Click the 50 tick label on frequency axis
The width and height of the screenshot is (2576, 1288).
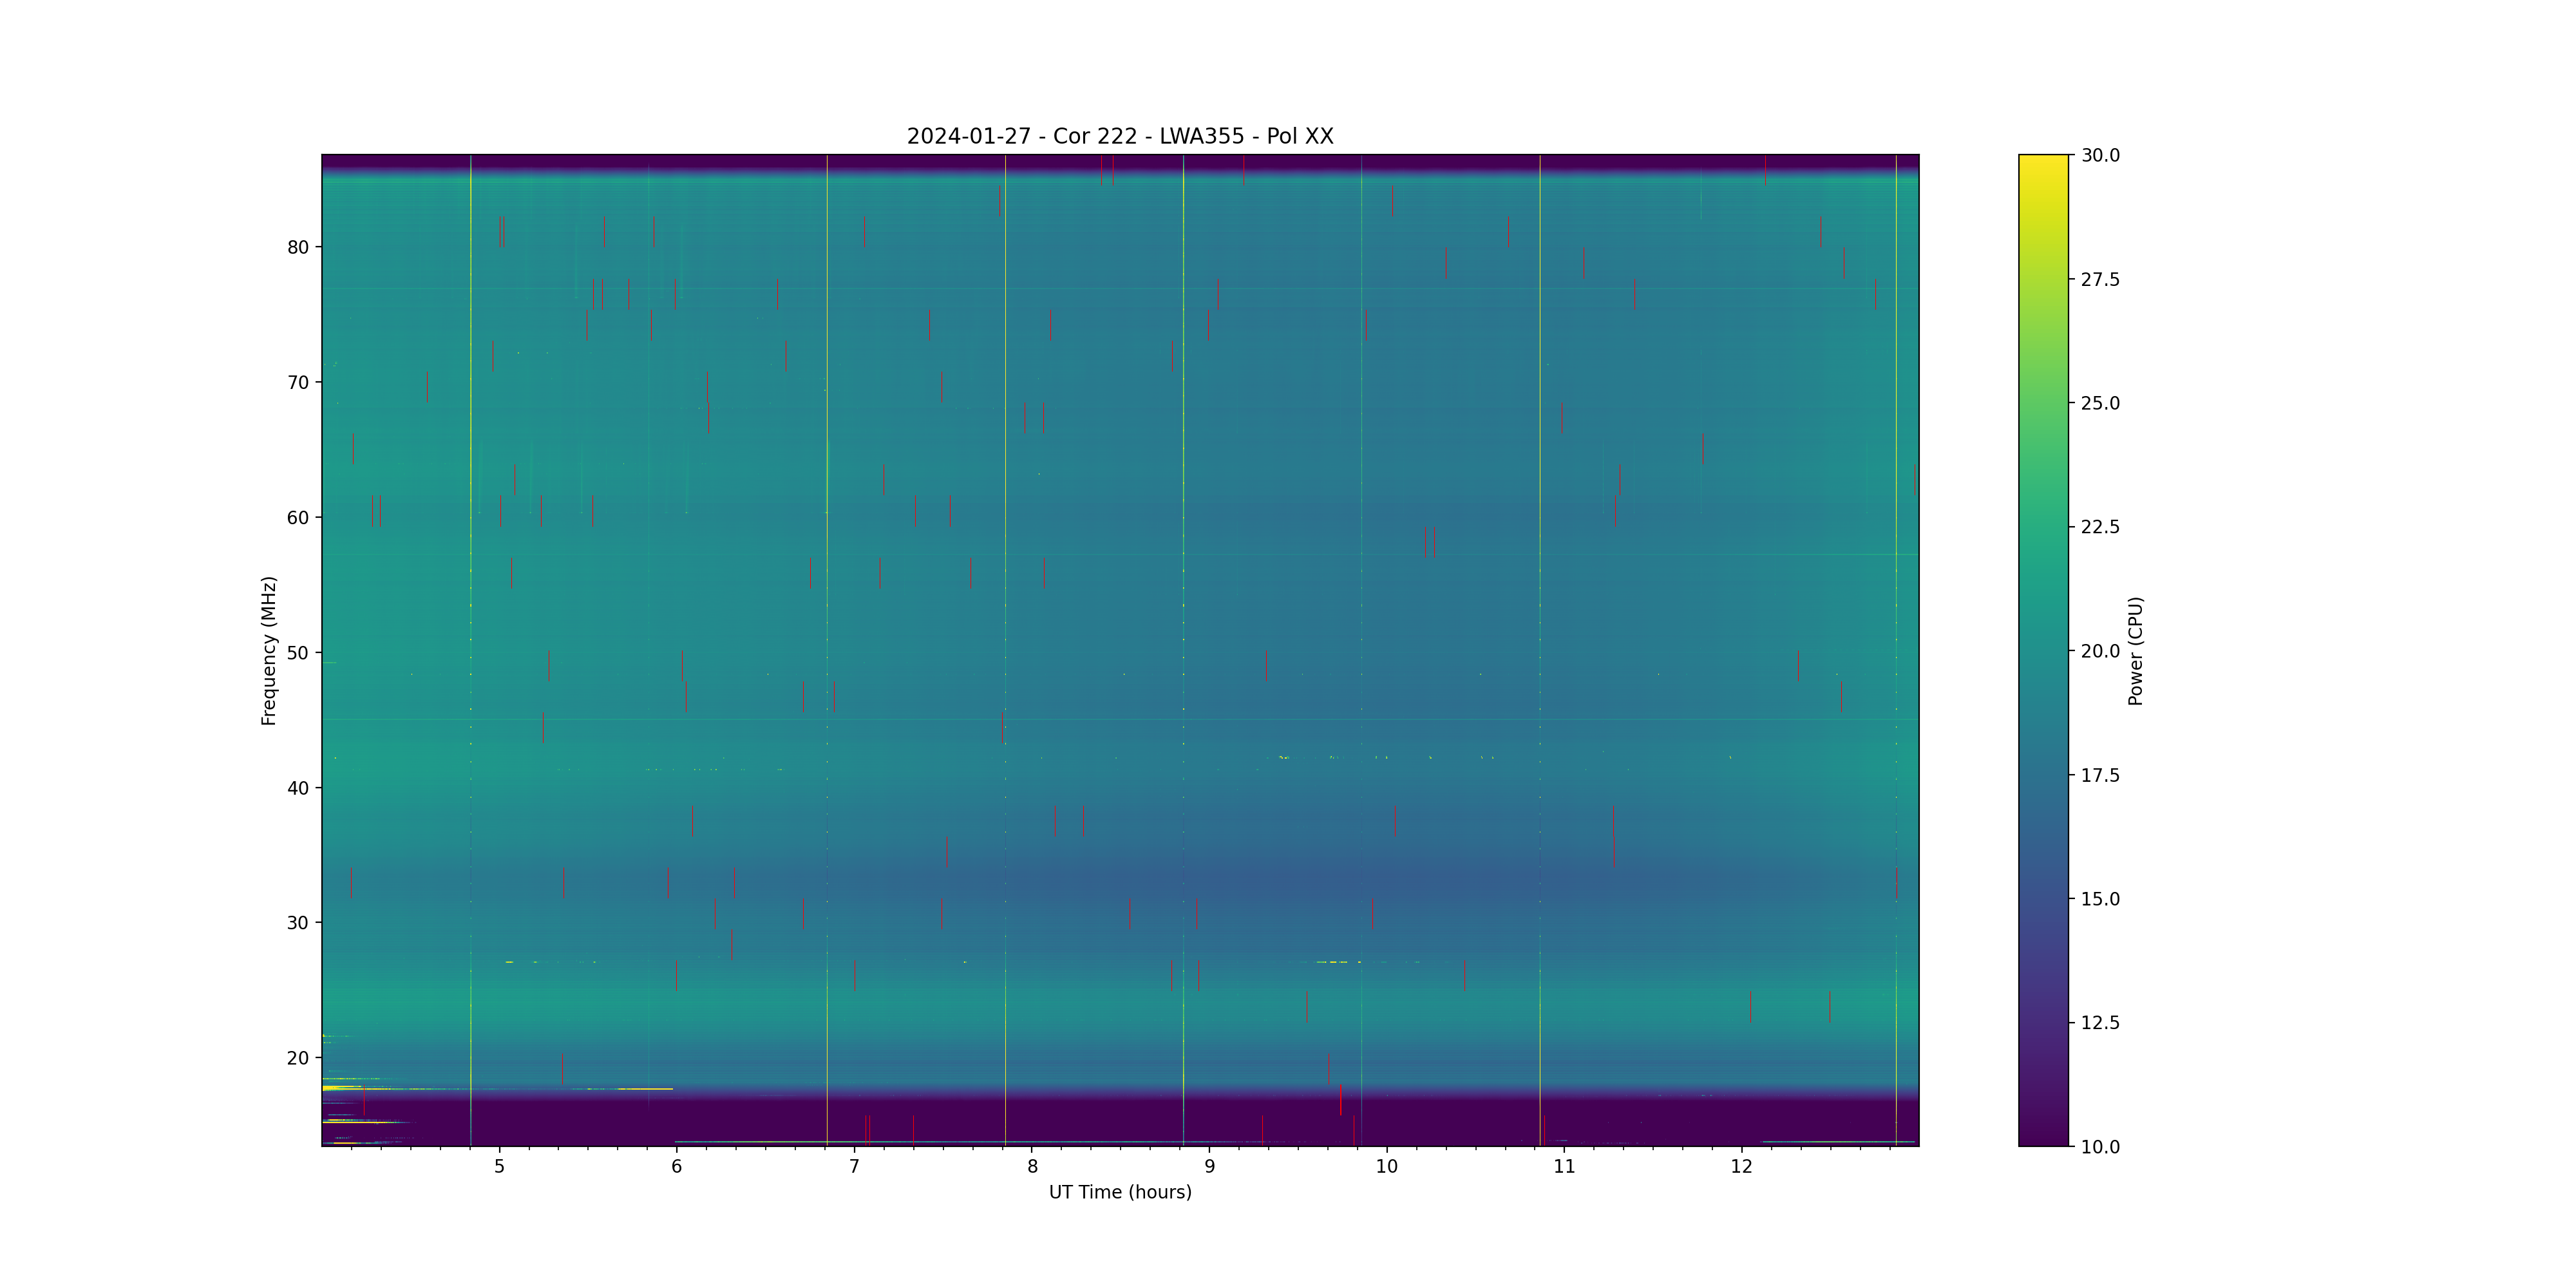[298, 653]
